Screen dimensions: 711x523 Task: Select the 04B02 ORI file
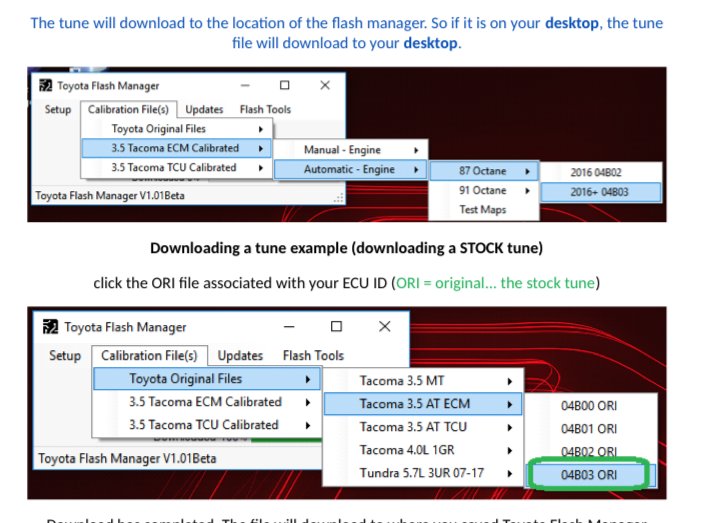589,452
